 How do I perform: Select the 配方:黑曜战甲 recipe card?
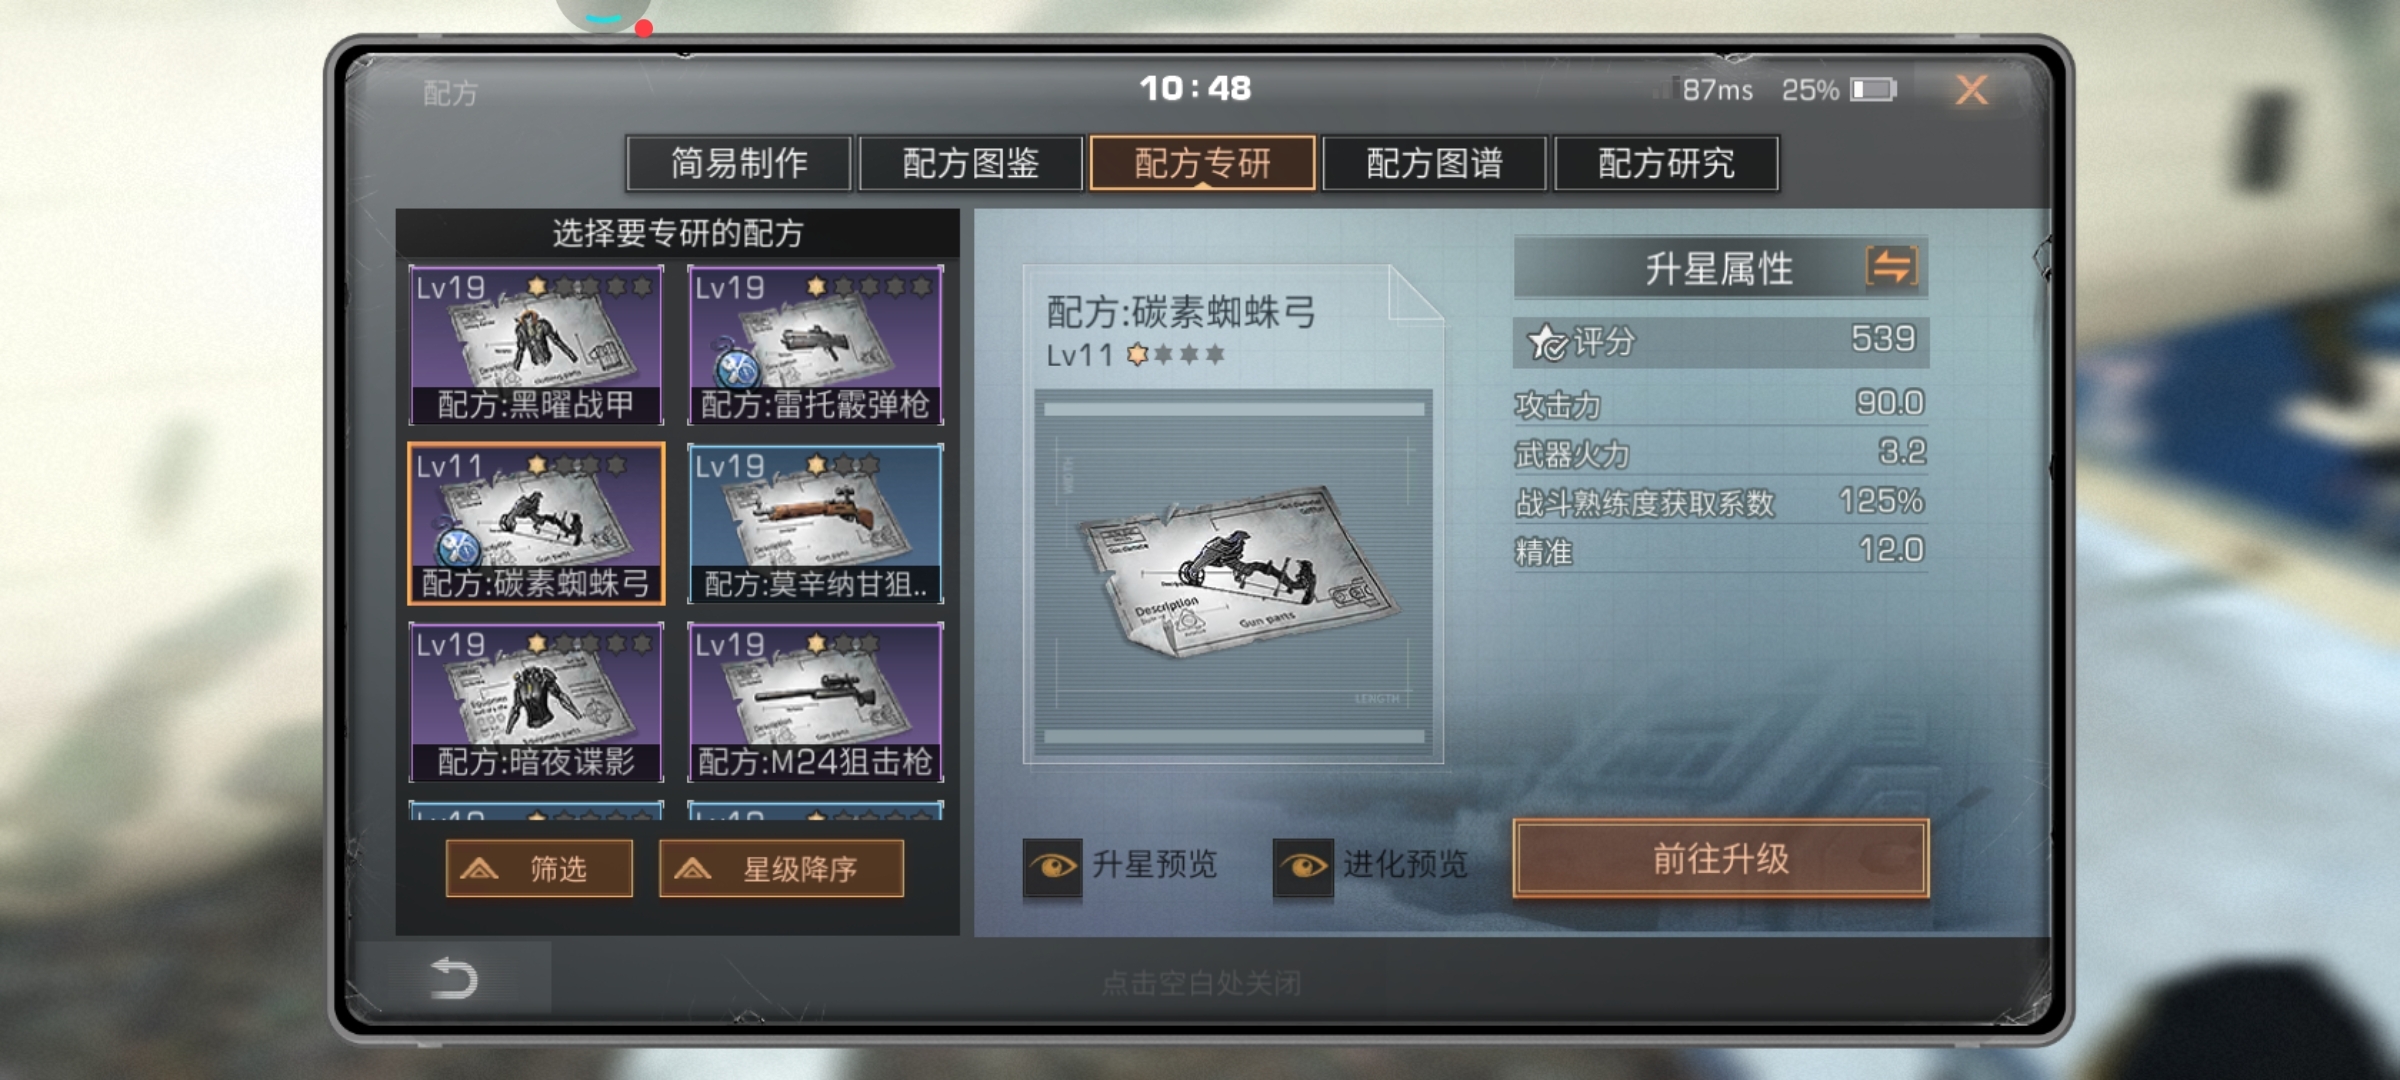[x=536, y=345]
